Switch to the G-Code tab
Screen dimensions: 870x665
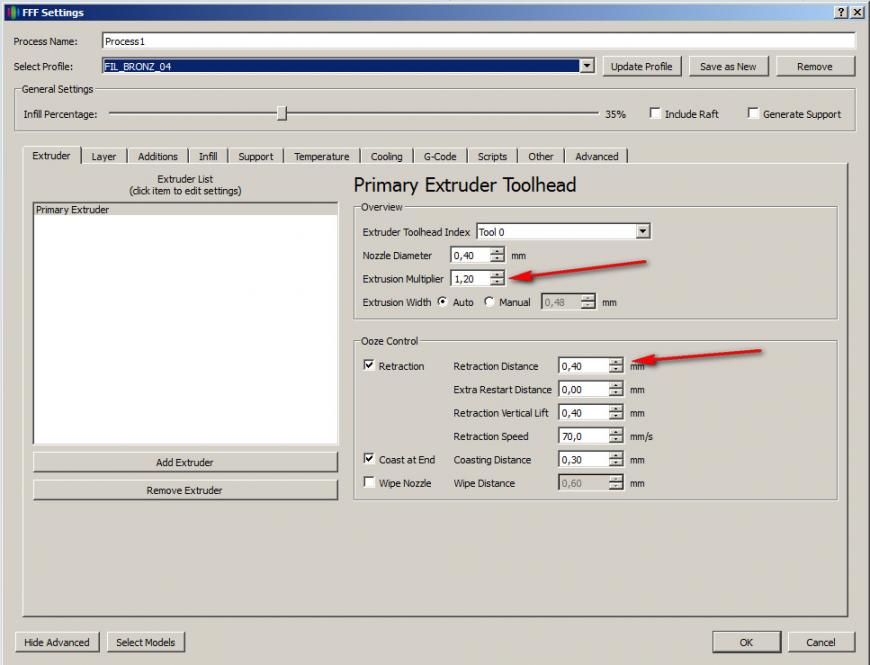point(440,156)
